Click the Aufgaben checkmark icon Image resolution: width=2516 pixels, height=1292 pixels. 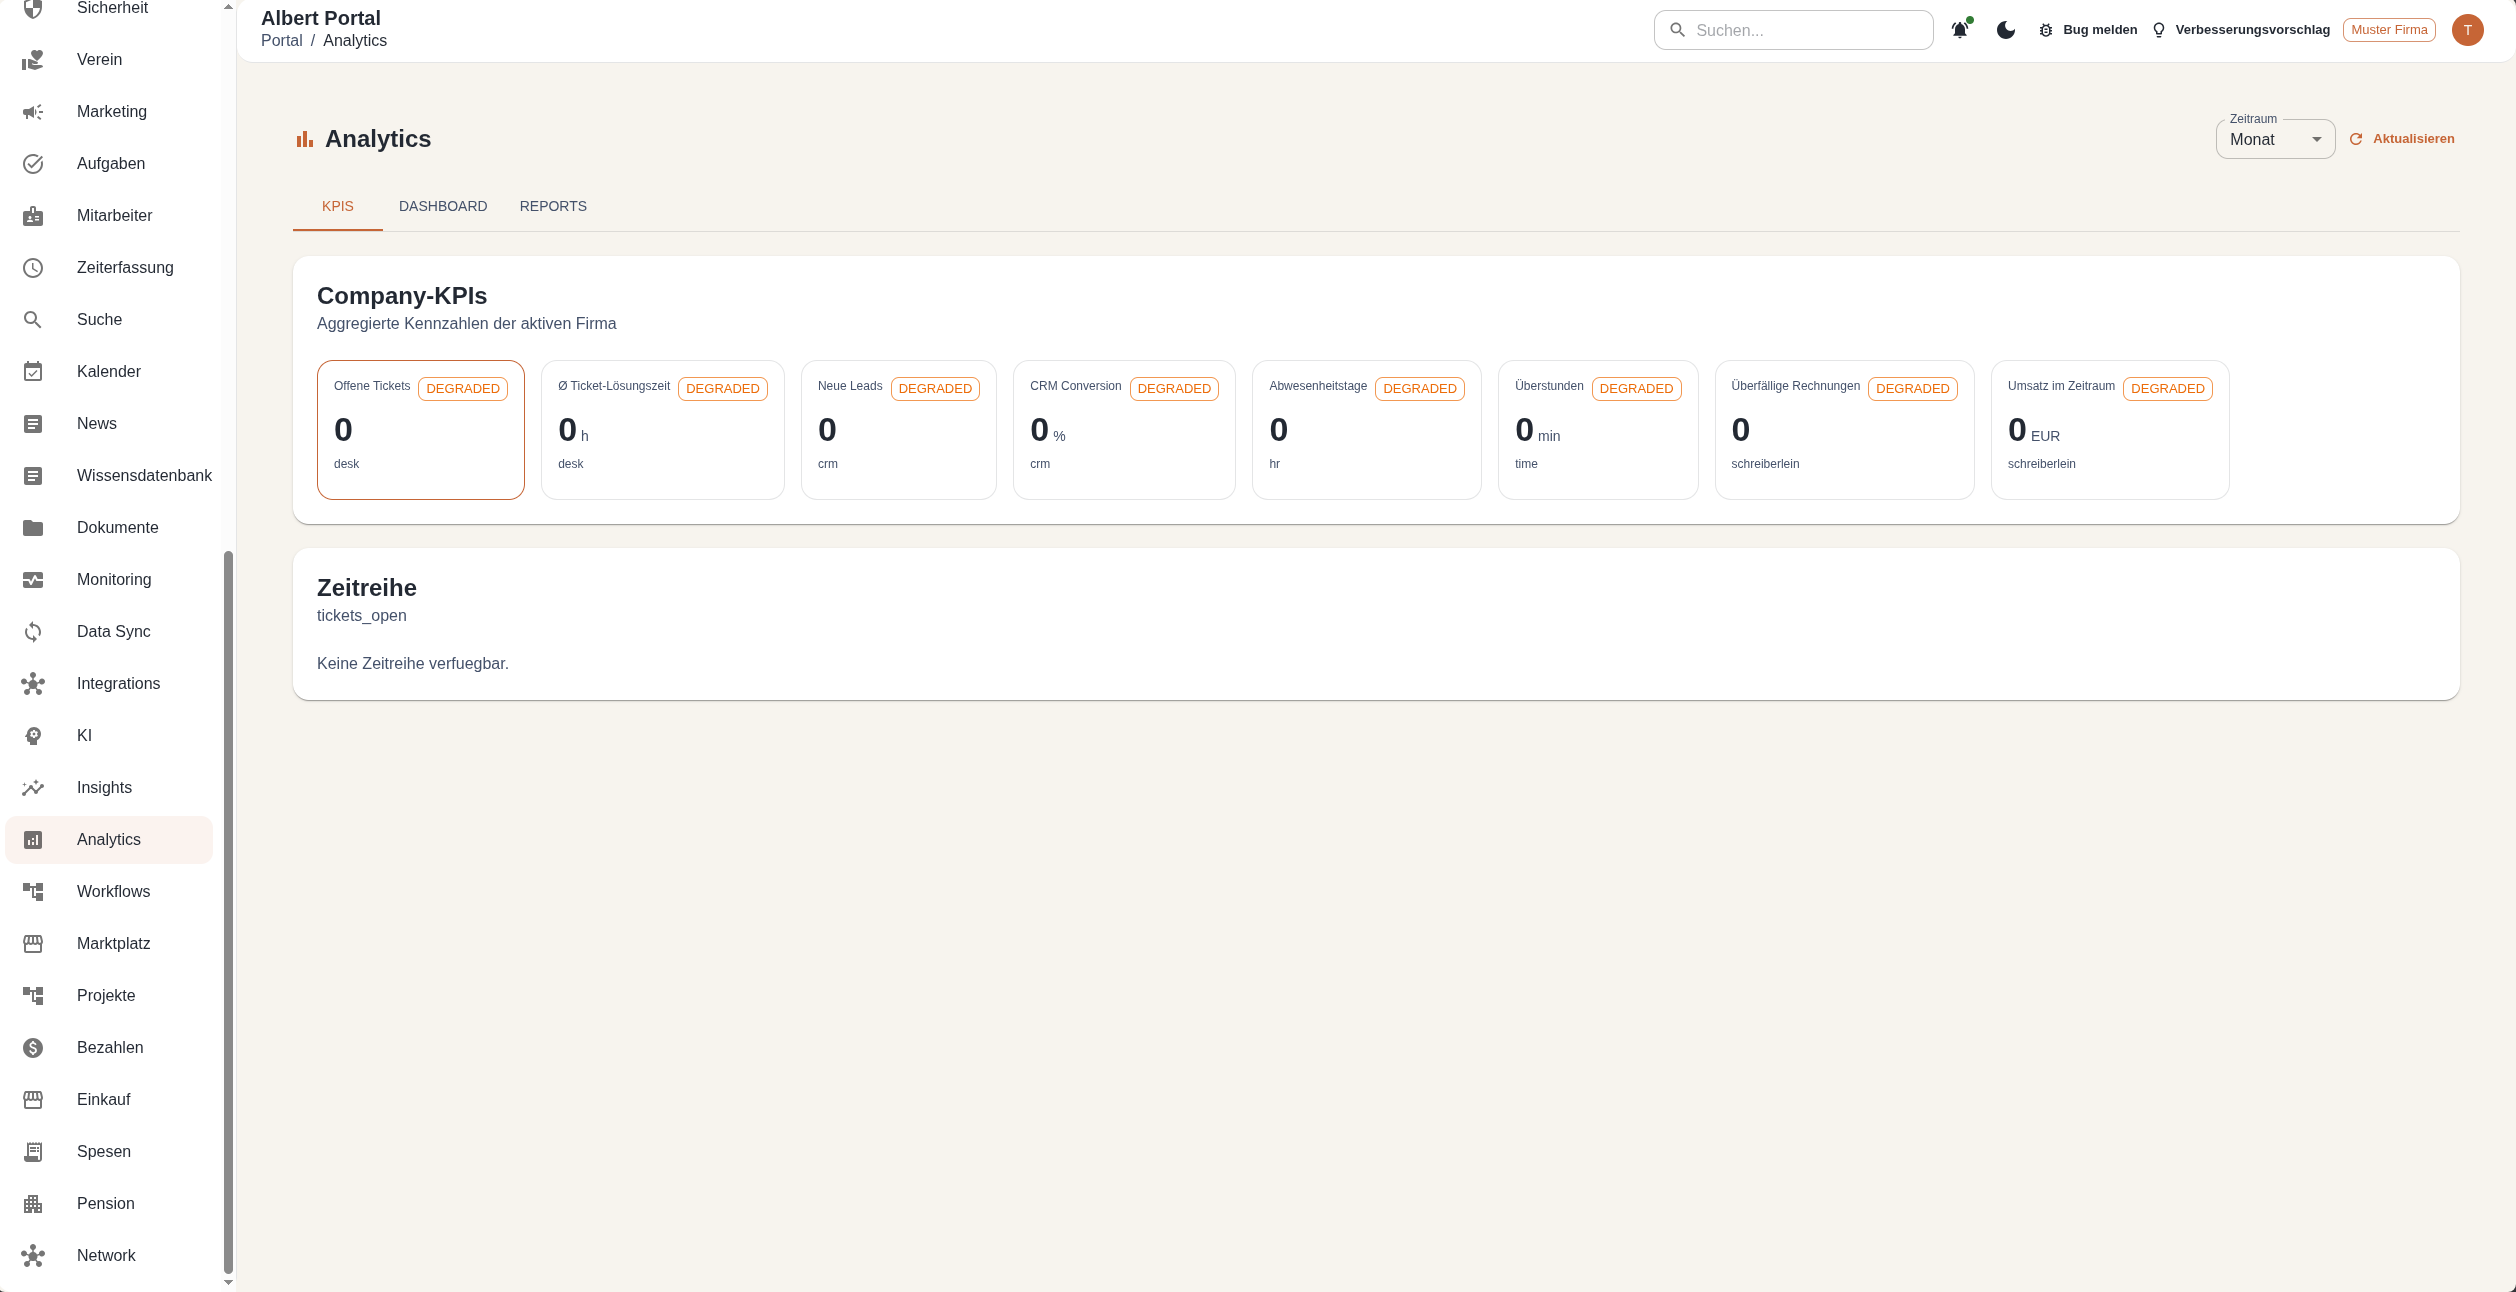click(33, 164)
